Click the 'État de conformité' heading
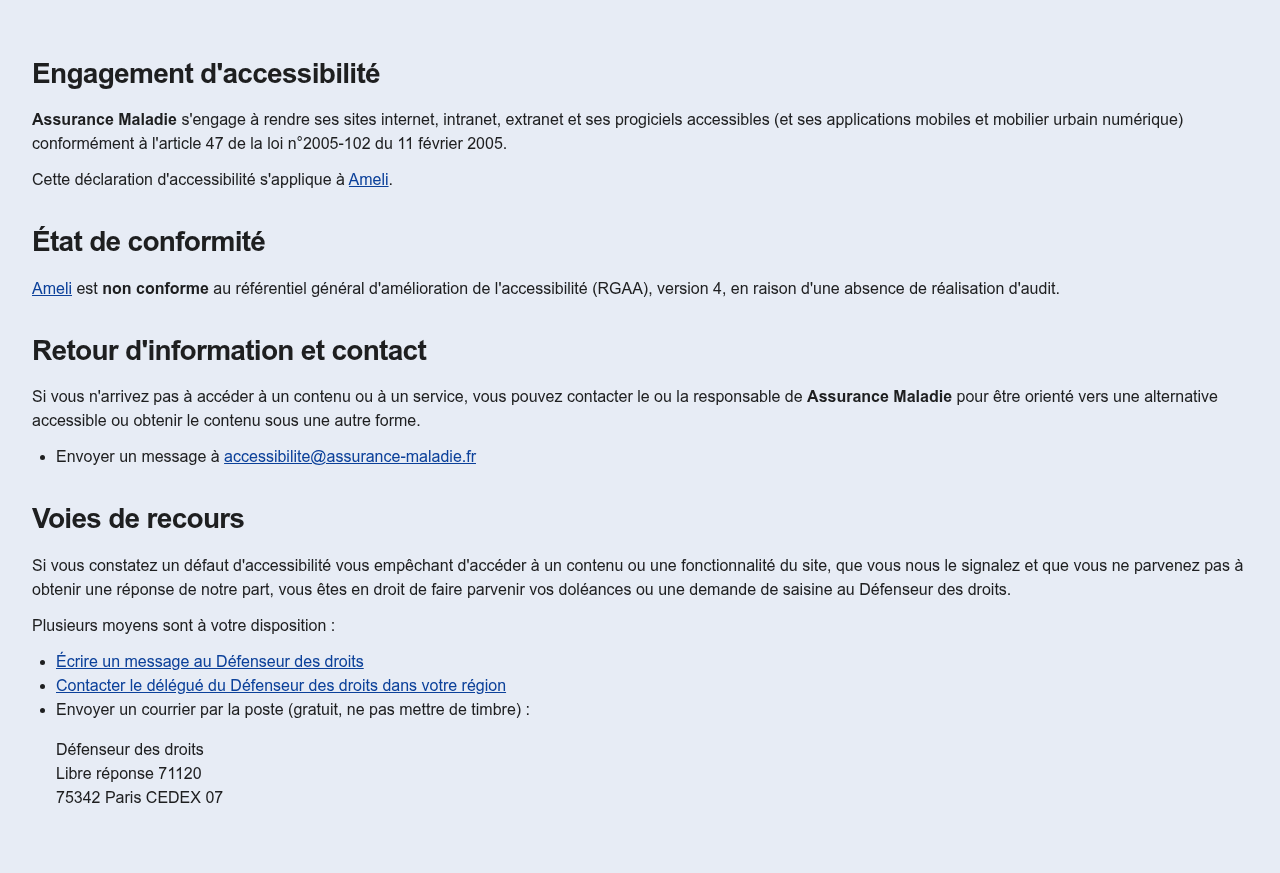Viewport: 1280px width, 873px height. coord(148,242)
